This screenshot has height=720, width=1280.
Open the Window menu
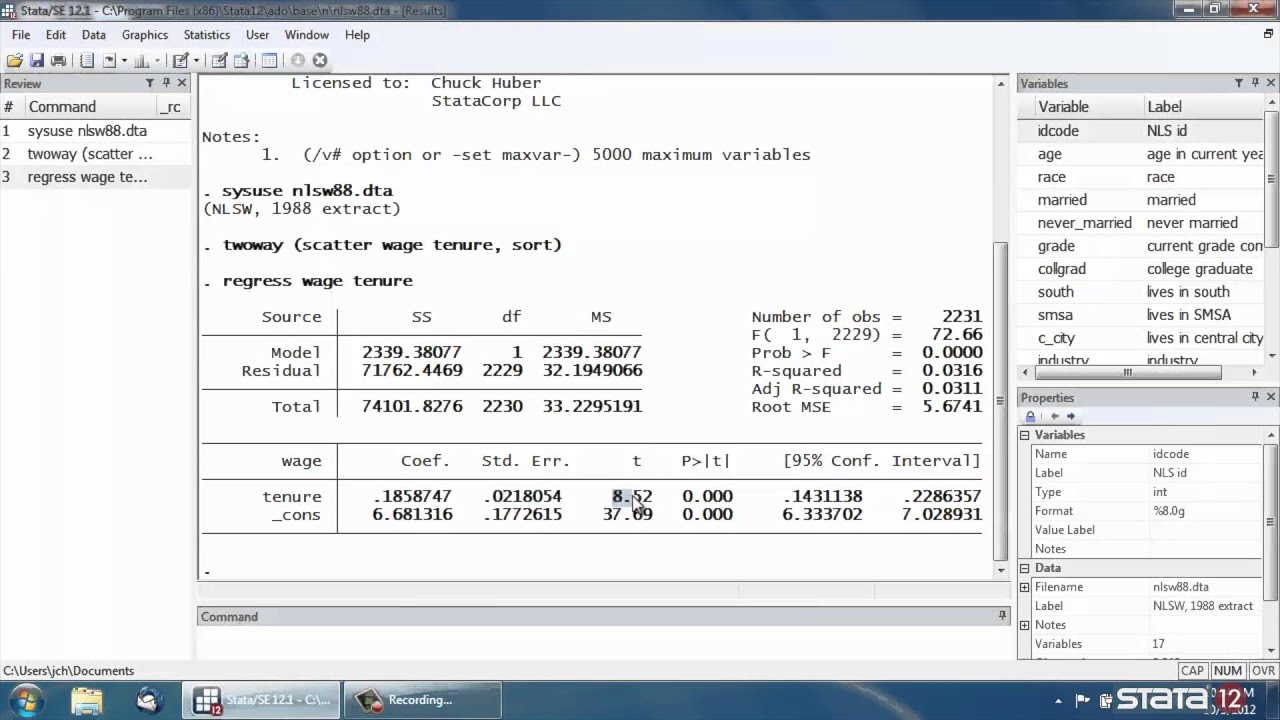coord(307,34)
